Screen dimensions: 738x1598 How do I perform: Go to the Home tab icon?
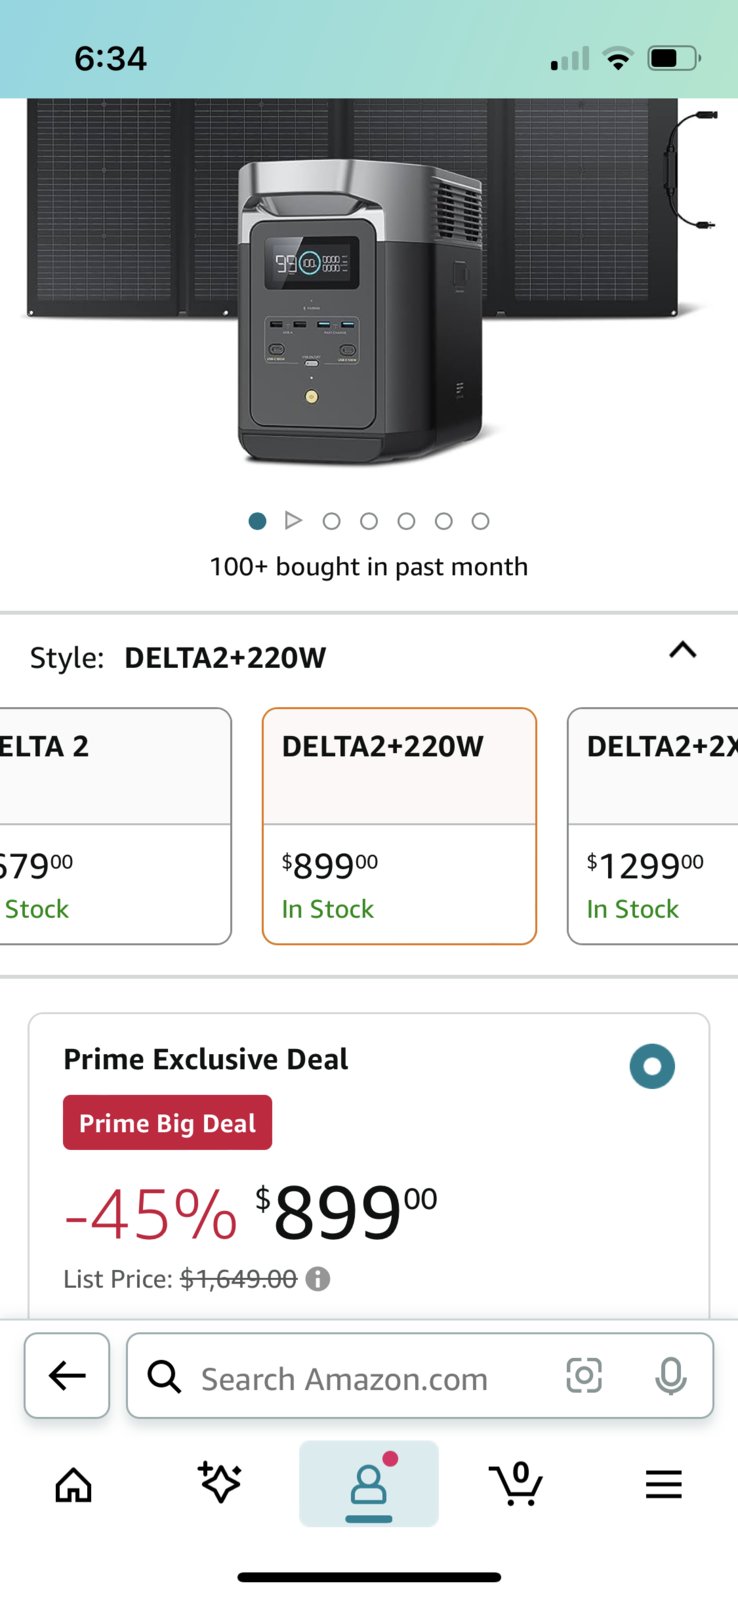pos(74,1485)
